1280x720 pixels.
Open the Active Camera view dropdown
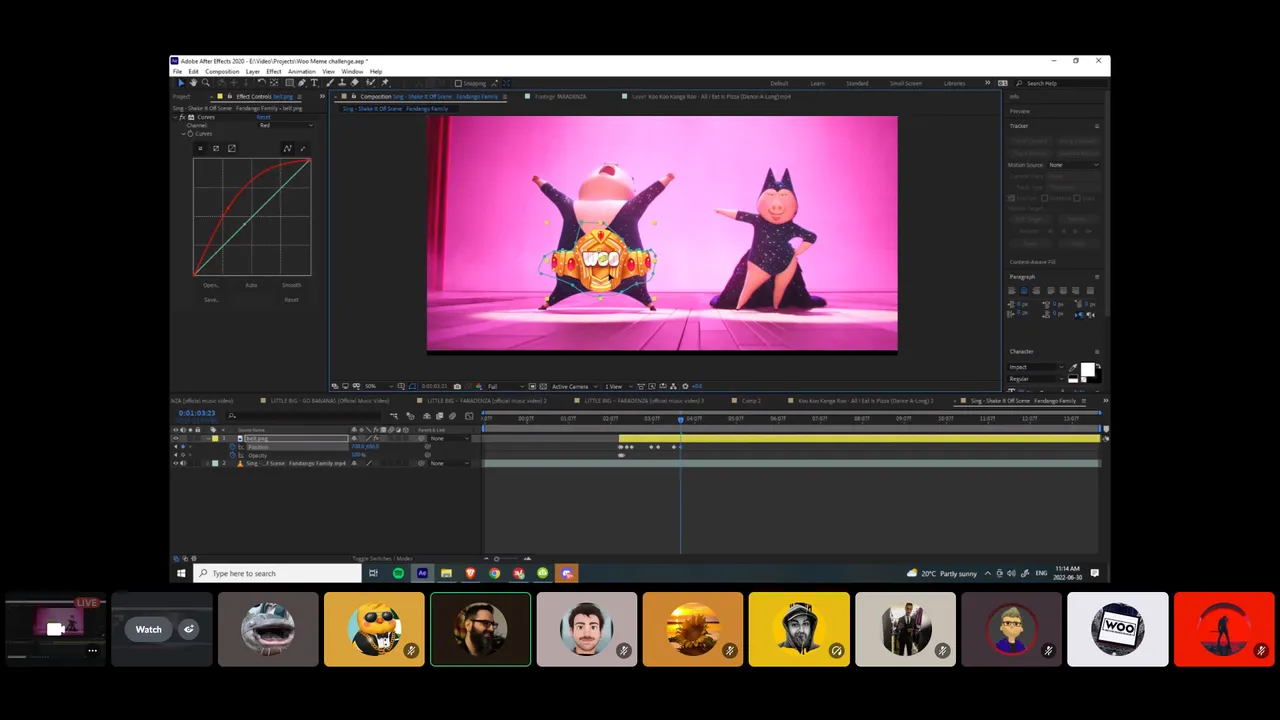tap(574, 387)
